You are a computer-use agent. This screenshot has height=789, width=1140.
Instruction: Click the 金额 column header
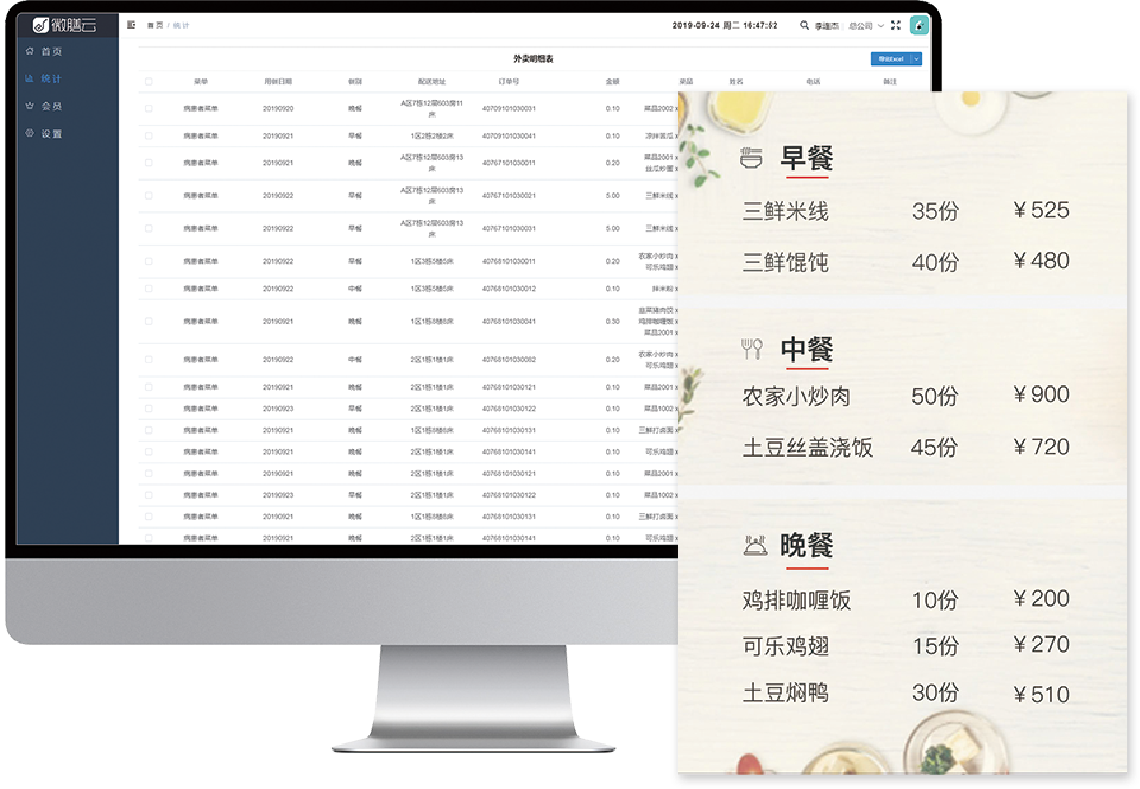coord(612,81)
